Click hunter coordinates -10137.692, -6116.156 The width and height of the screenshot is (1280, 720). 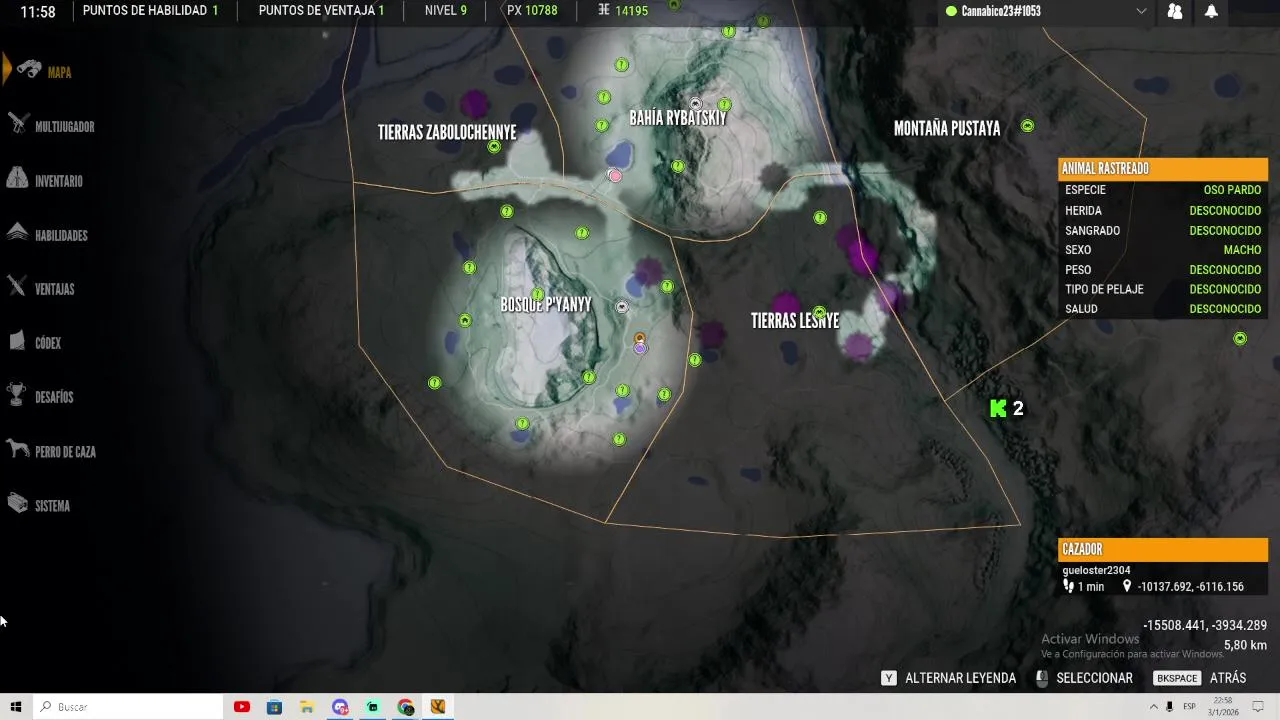pos(1190,587)
